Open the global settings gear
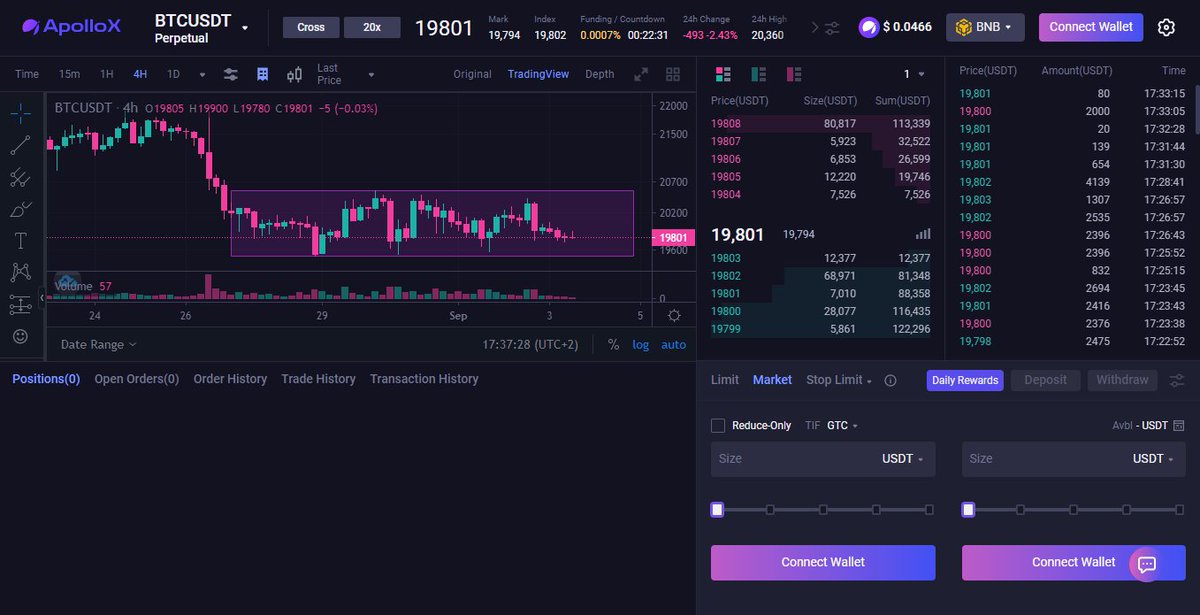The image size is (1200, 615). tap(1166, 27)
